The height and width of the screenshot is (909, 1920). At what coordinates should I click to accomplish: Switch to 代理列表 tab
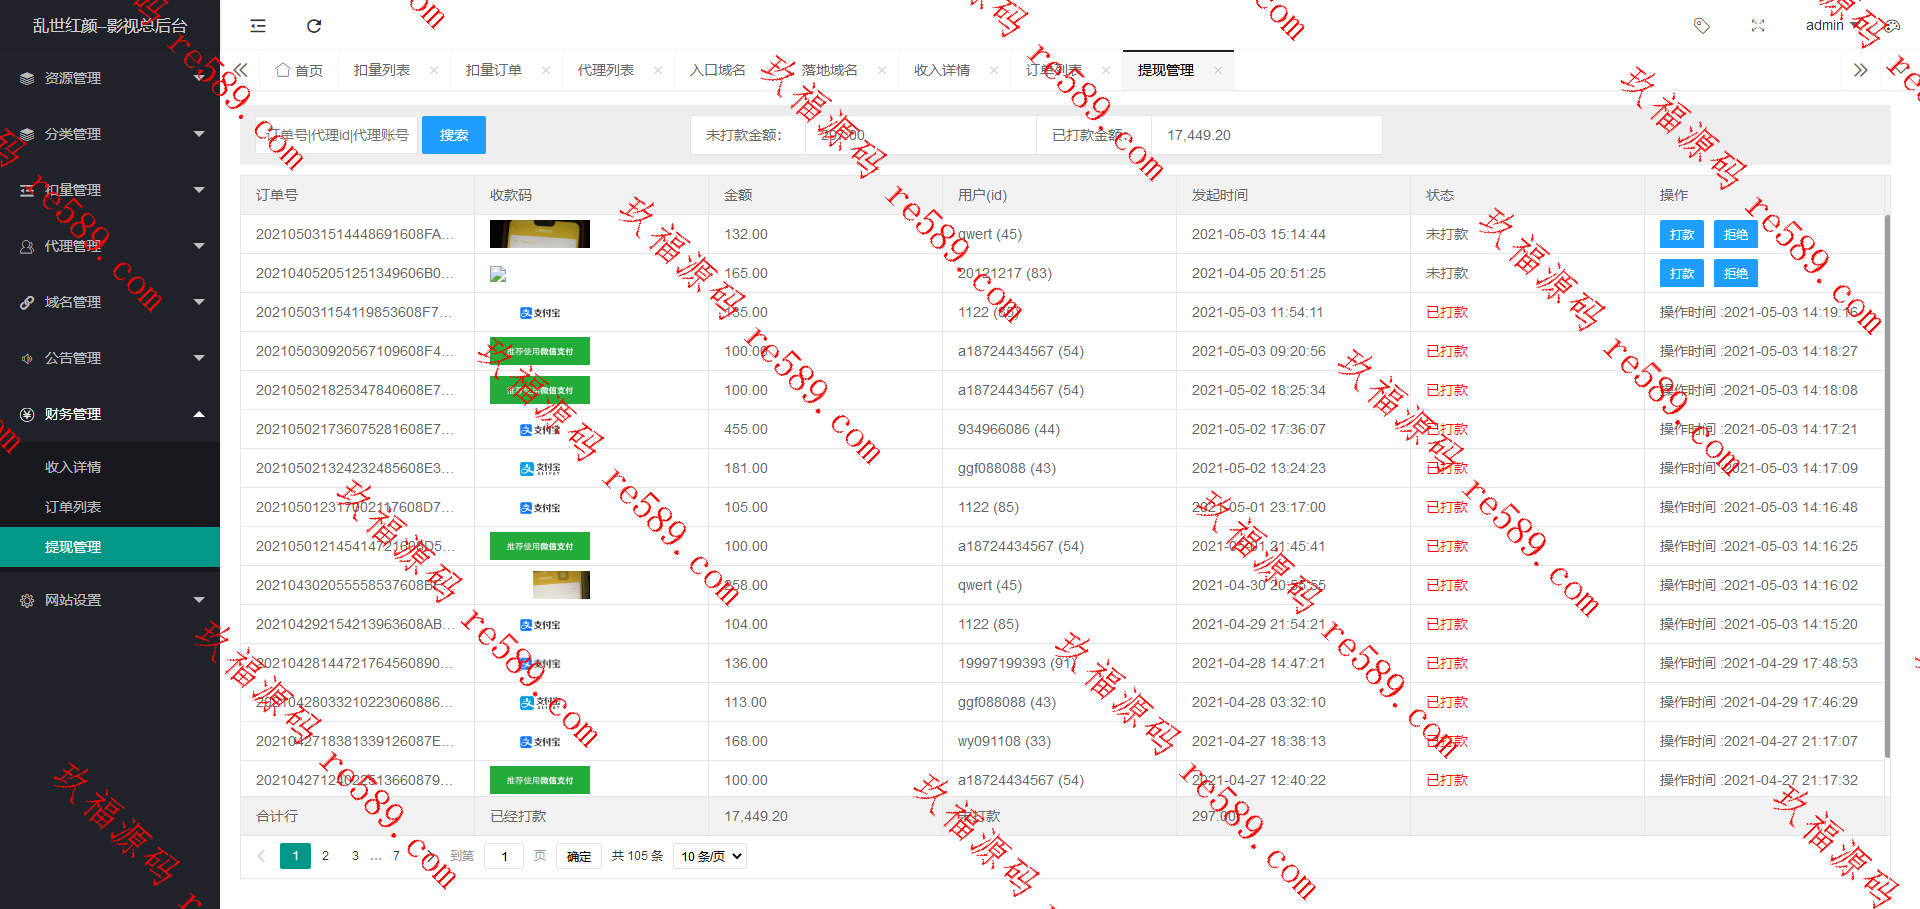[x=606, y=70]
